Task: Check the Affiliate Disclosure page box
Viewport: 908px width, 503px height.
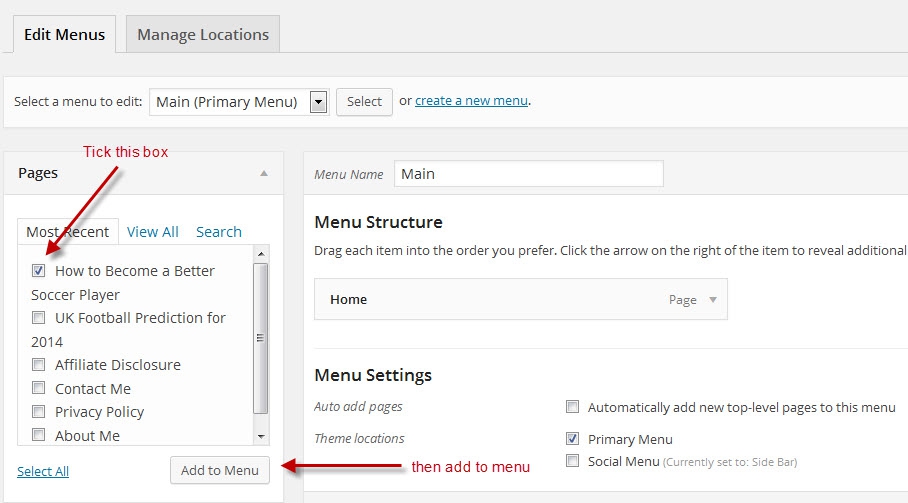Action: pyautogui.click(x=39, y=364)
